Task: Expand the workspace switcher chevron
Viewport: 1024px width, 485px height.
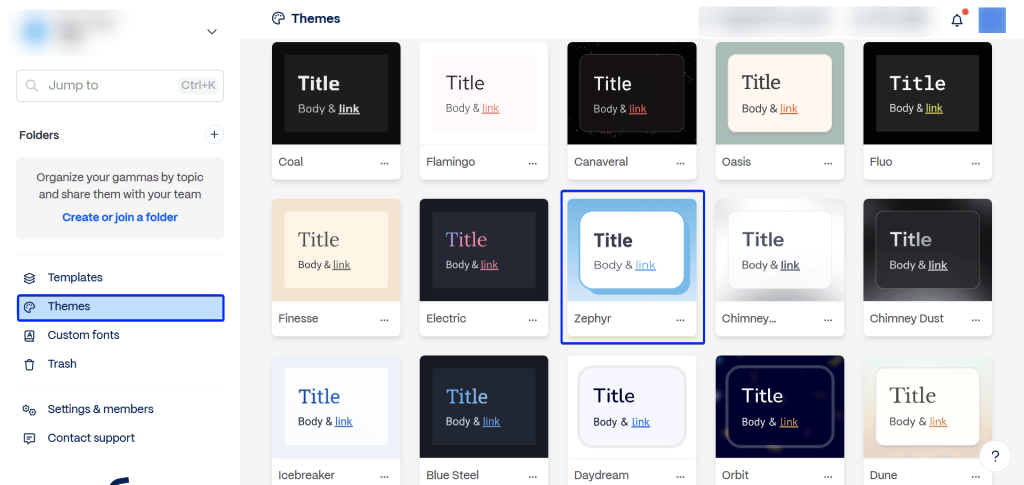Action: point(212,32)
